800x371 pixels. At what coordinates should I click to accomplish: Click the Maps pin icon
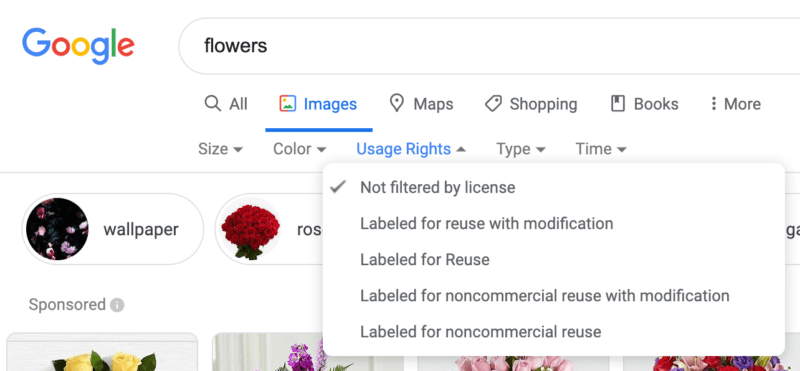tap(396, 104)
